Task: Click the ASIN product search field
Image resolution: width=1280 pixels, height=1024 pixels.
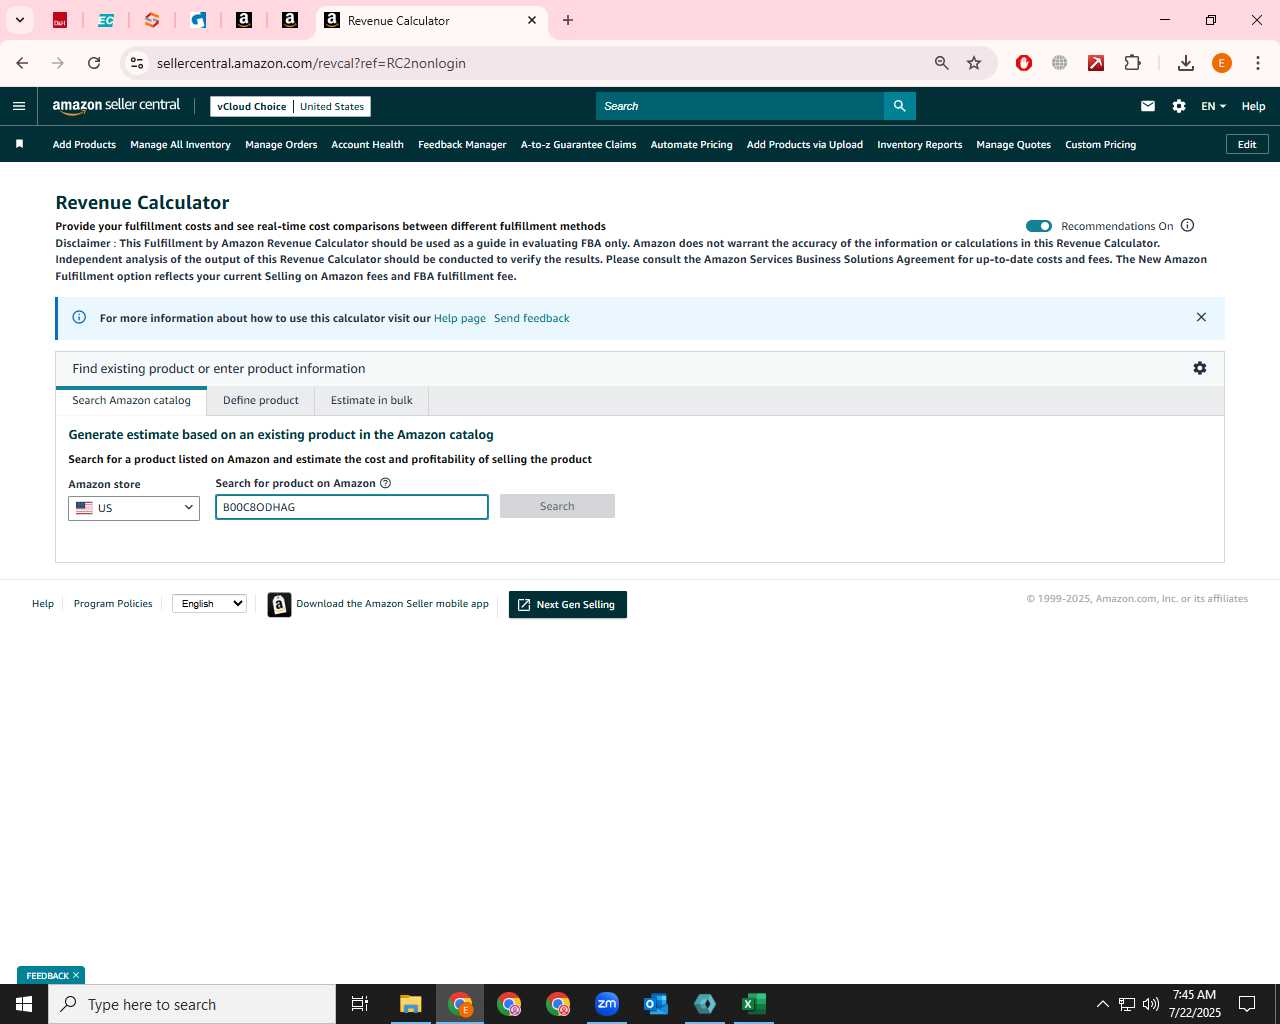Action: [352, 507]
